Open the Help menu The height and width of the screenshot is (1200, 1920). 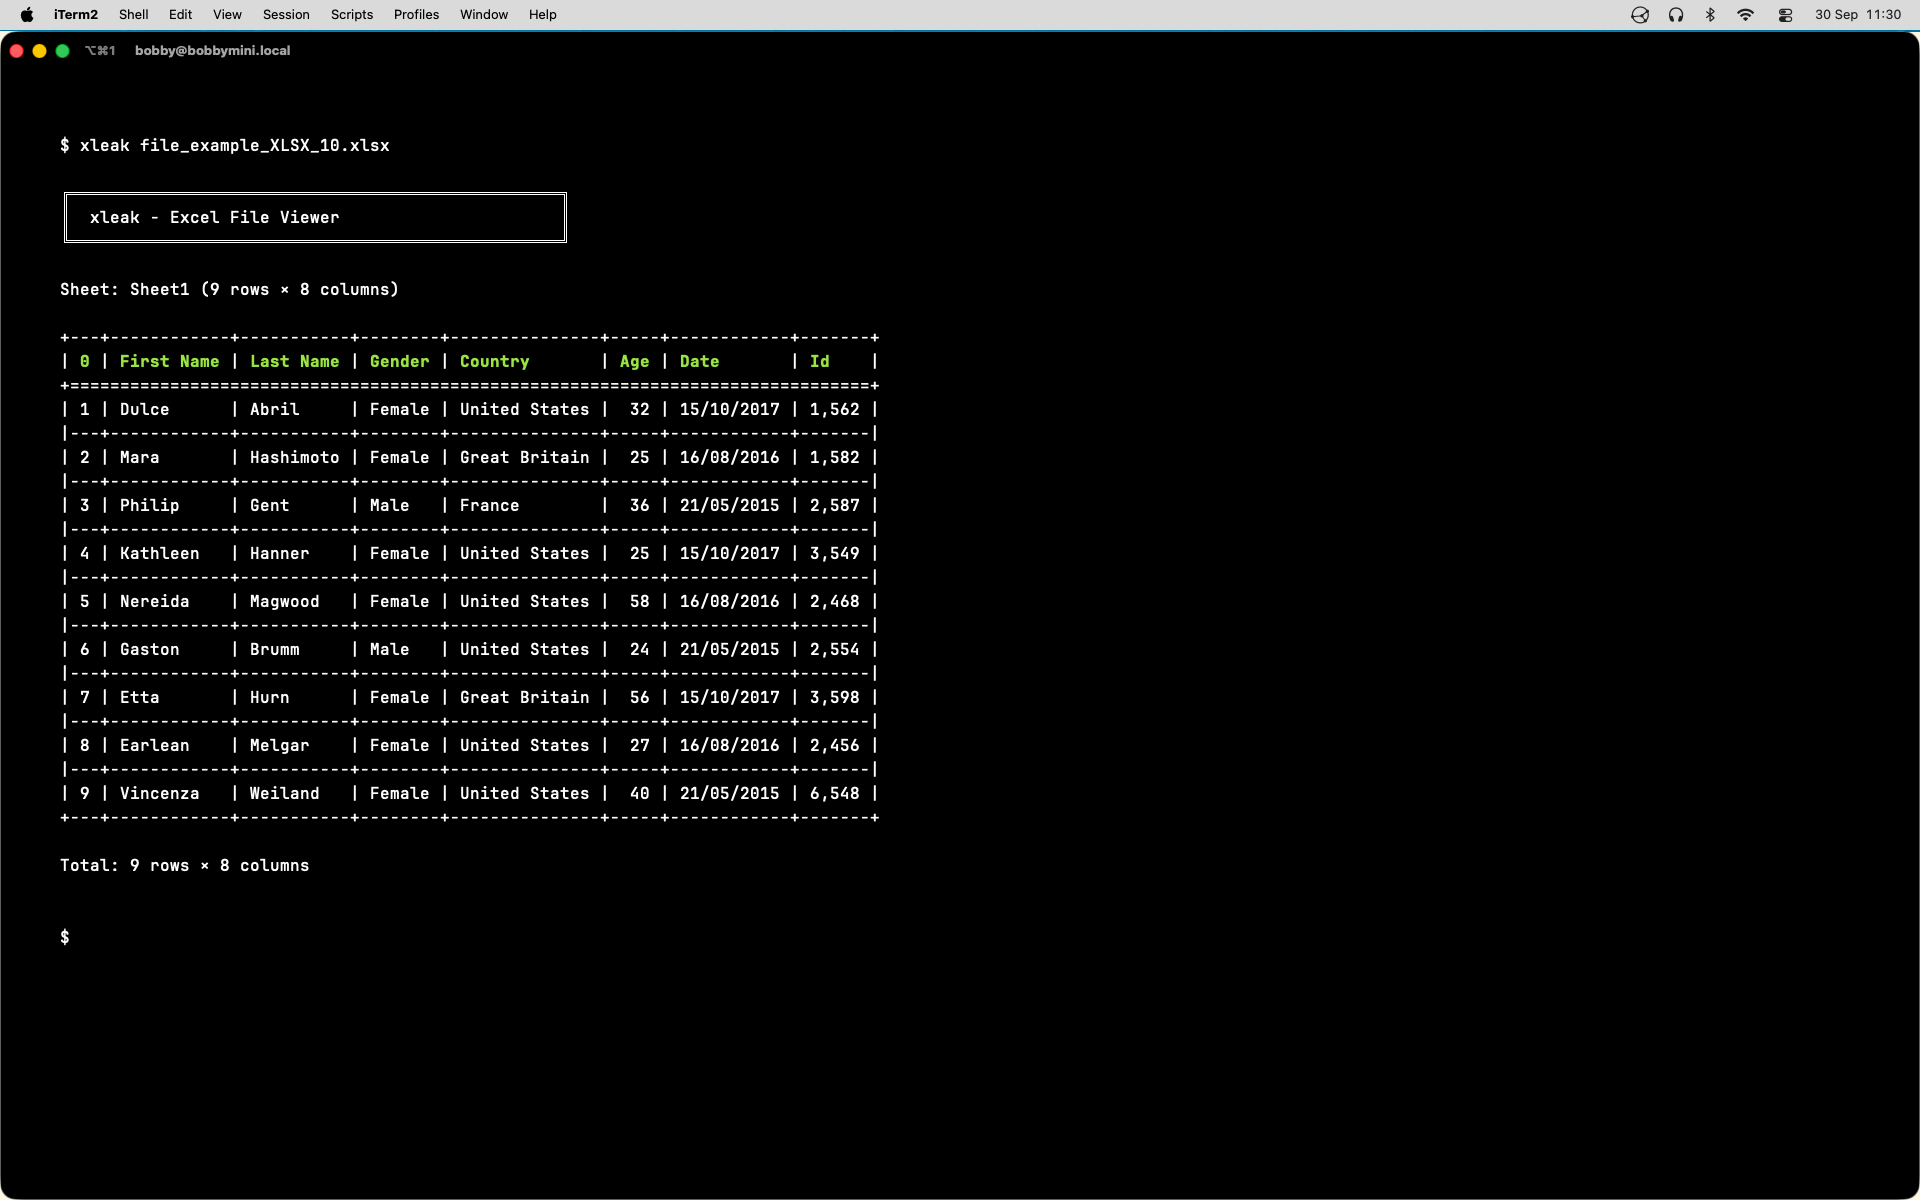pos(543,15)
